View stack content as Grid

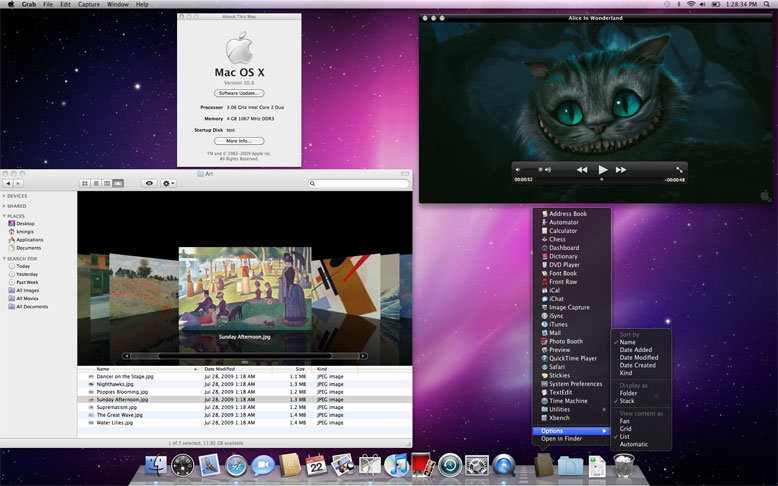625,429
